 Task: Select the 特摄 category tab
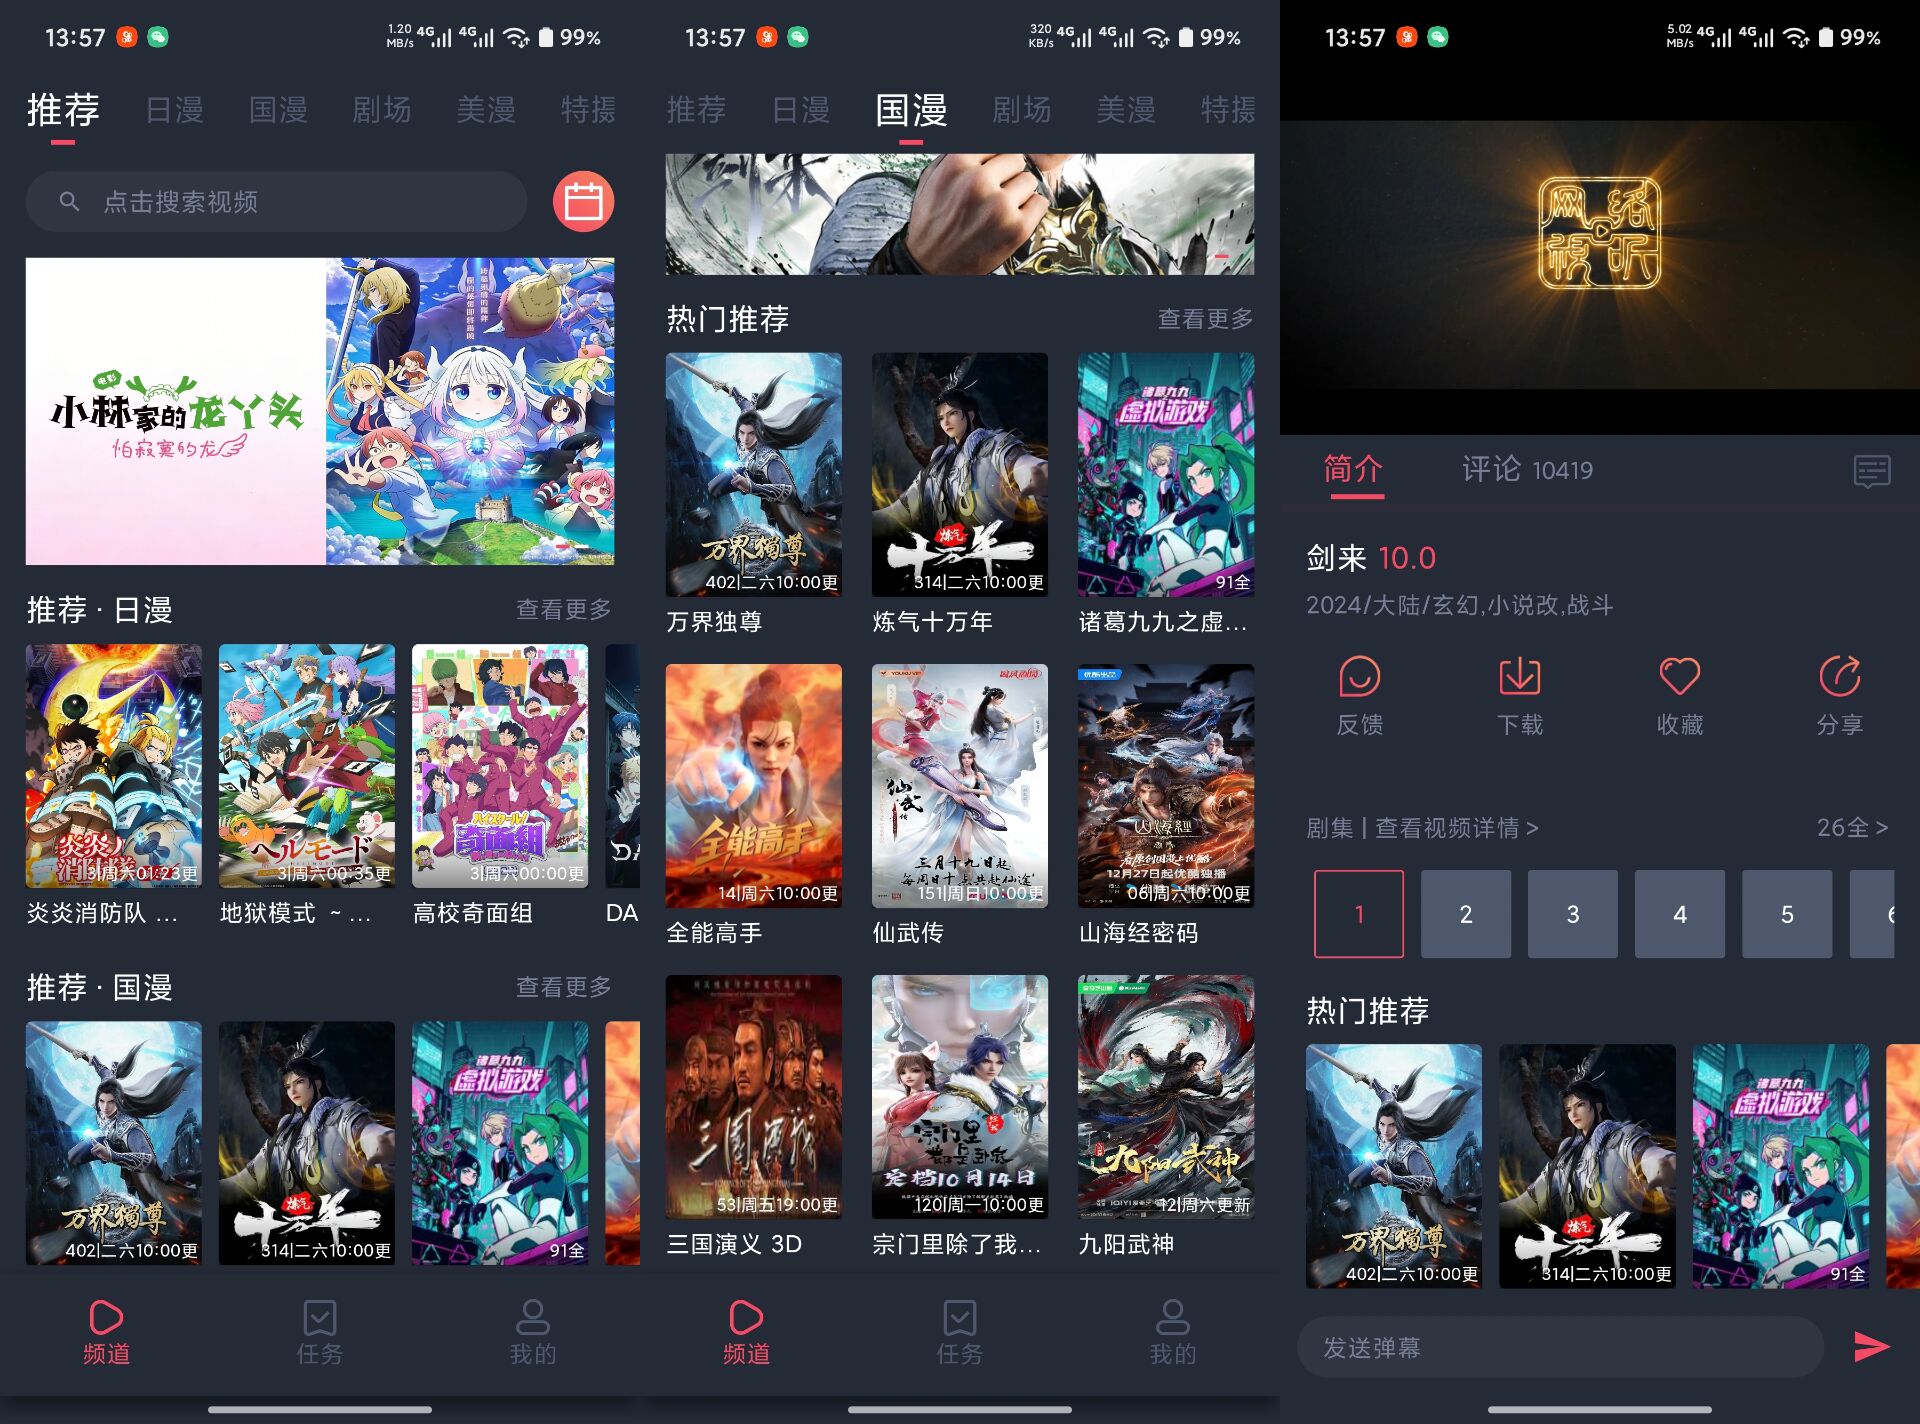coord(586,110)
